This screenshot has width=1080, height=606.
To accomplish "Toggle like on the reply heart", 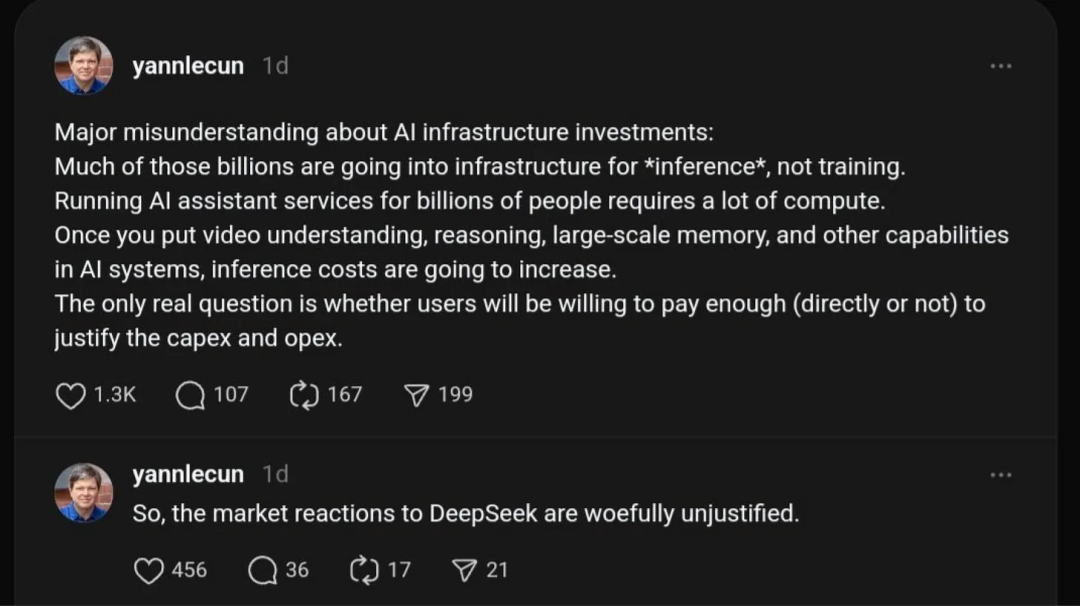I will (x=148, y=570).
